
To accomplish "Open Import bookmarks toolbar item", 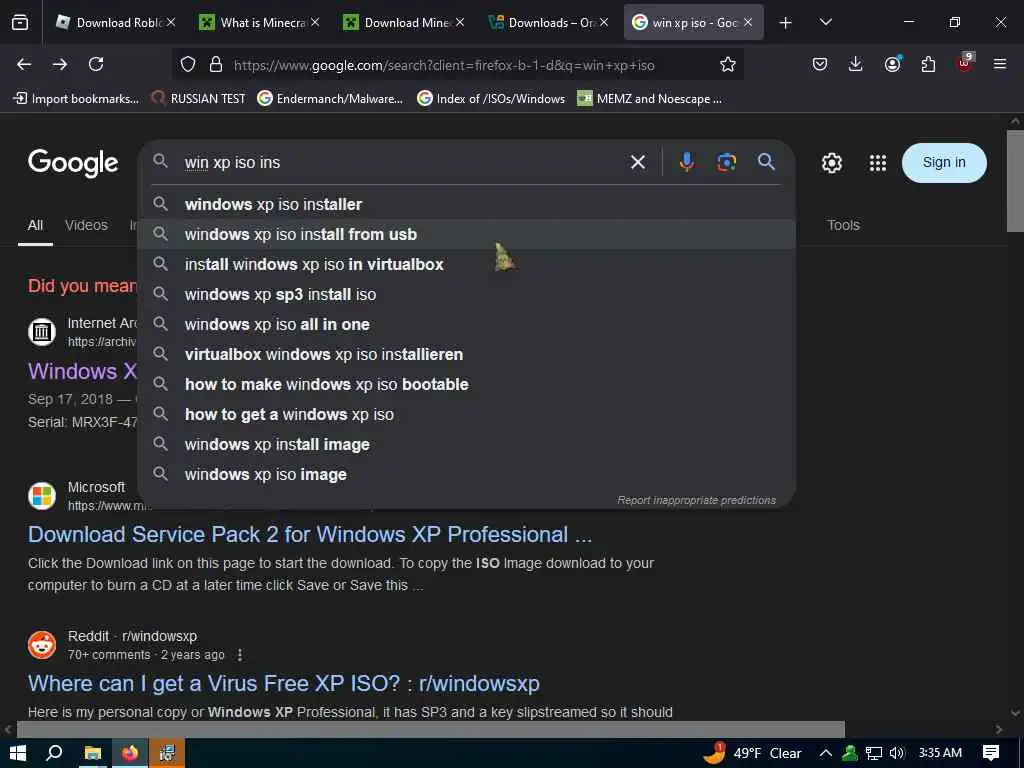I will (77, 99).
